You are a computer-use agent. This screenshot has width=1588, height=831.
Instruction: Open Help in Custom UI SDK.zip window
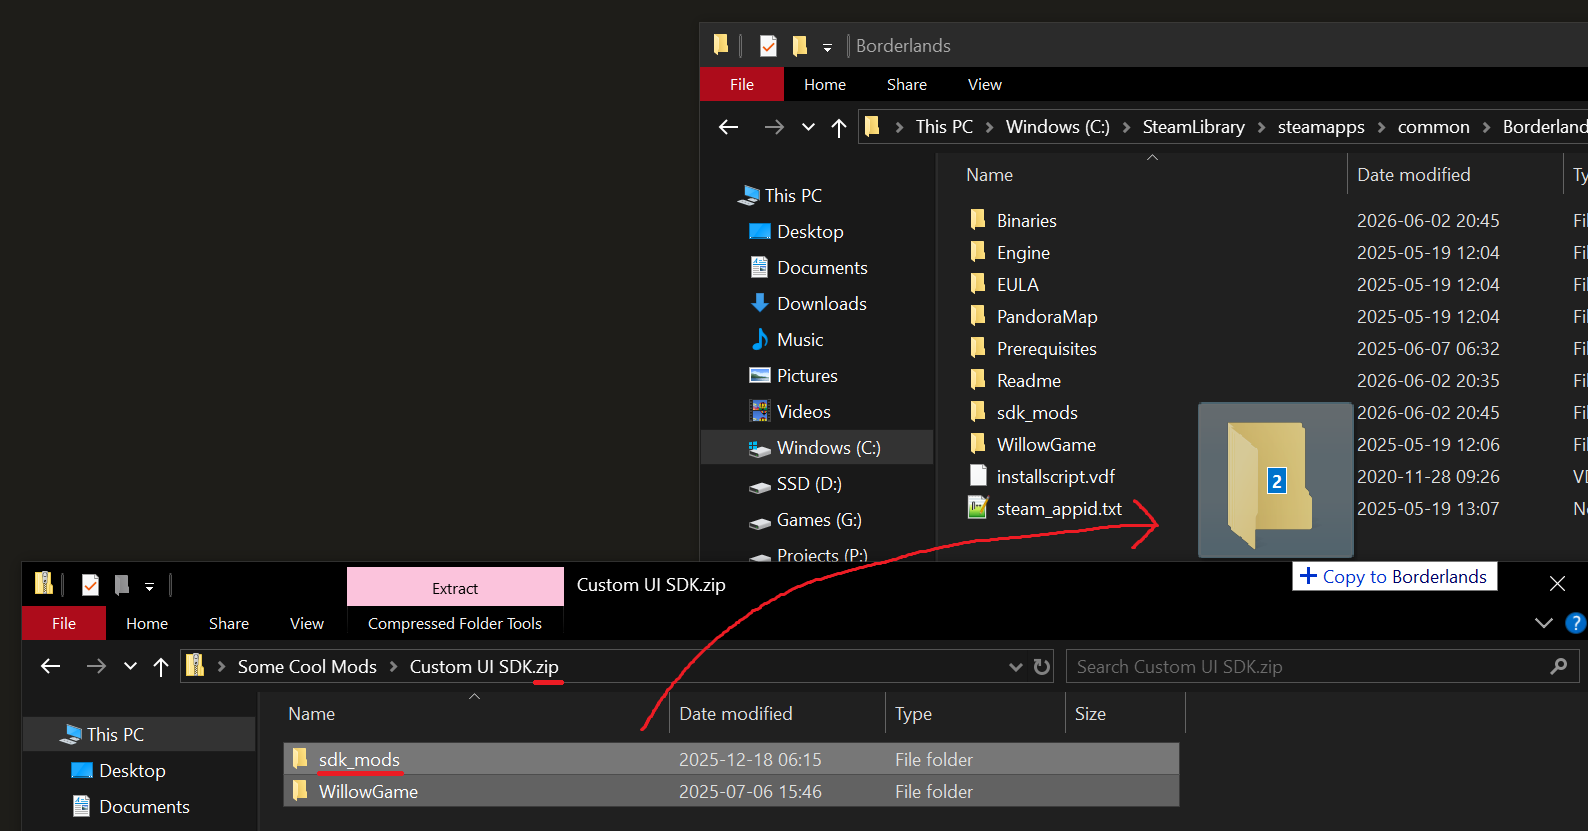1576,623
